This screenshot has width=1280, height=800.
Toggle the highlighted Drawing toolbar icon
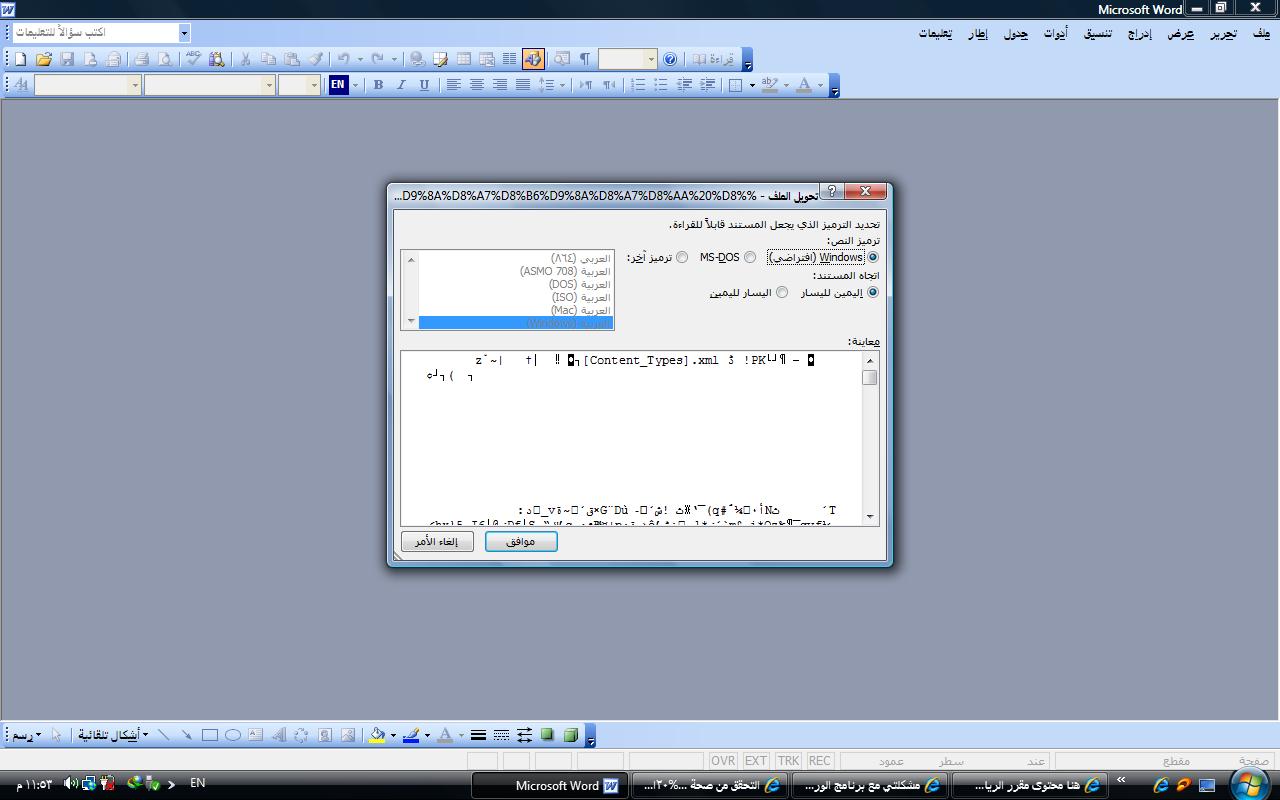[x=532, y=59]
